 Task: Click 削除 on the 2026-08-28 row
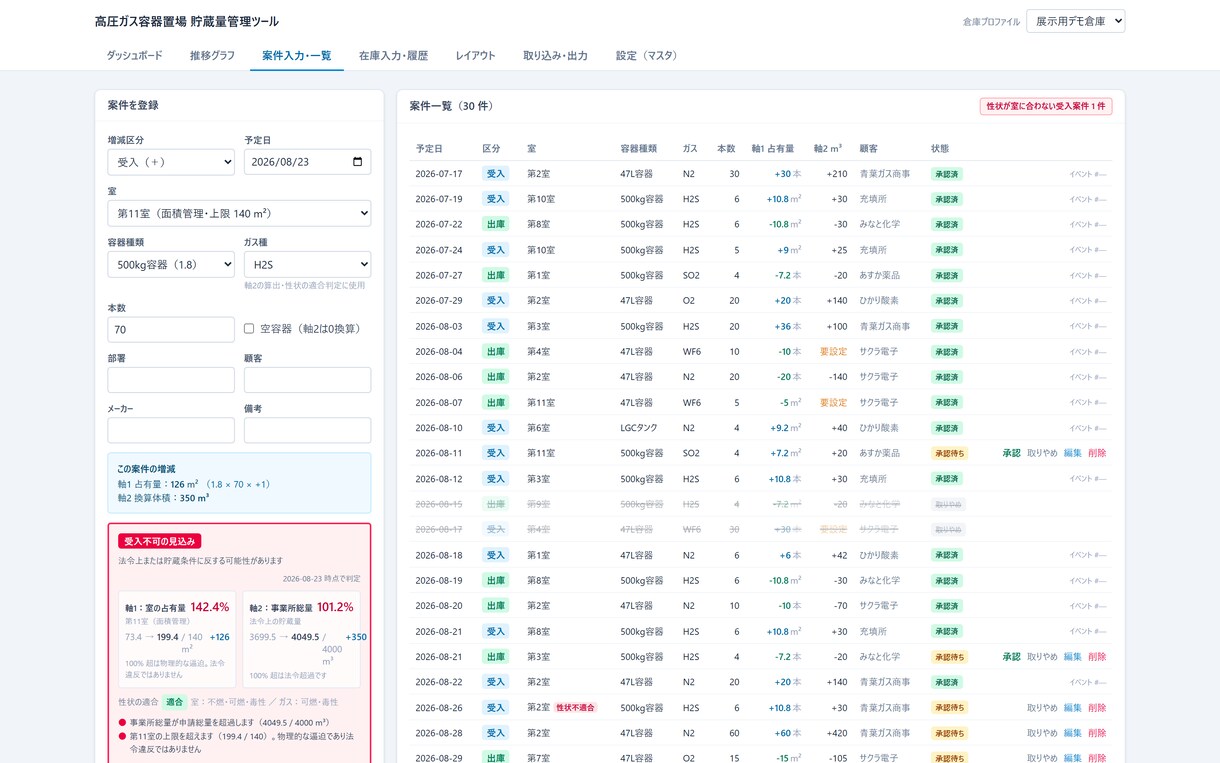[1097, 733]
